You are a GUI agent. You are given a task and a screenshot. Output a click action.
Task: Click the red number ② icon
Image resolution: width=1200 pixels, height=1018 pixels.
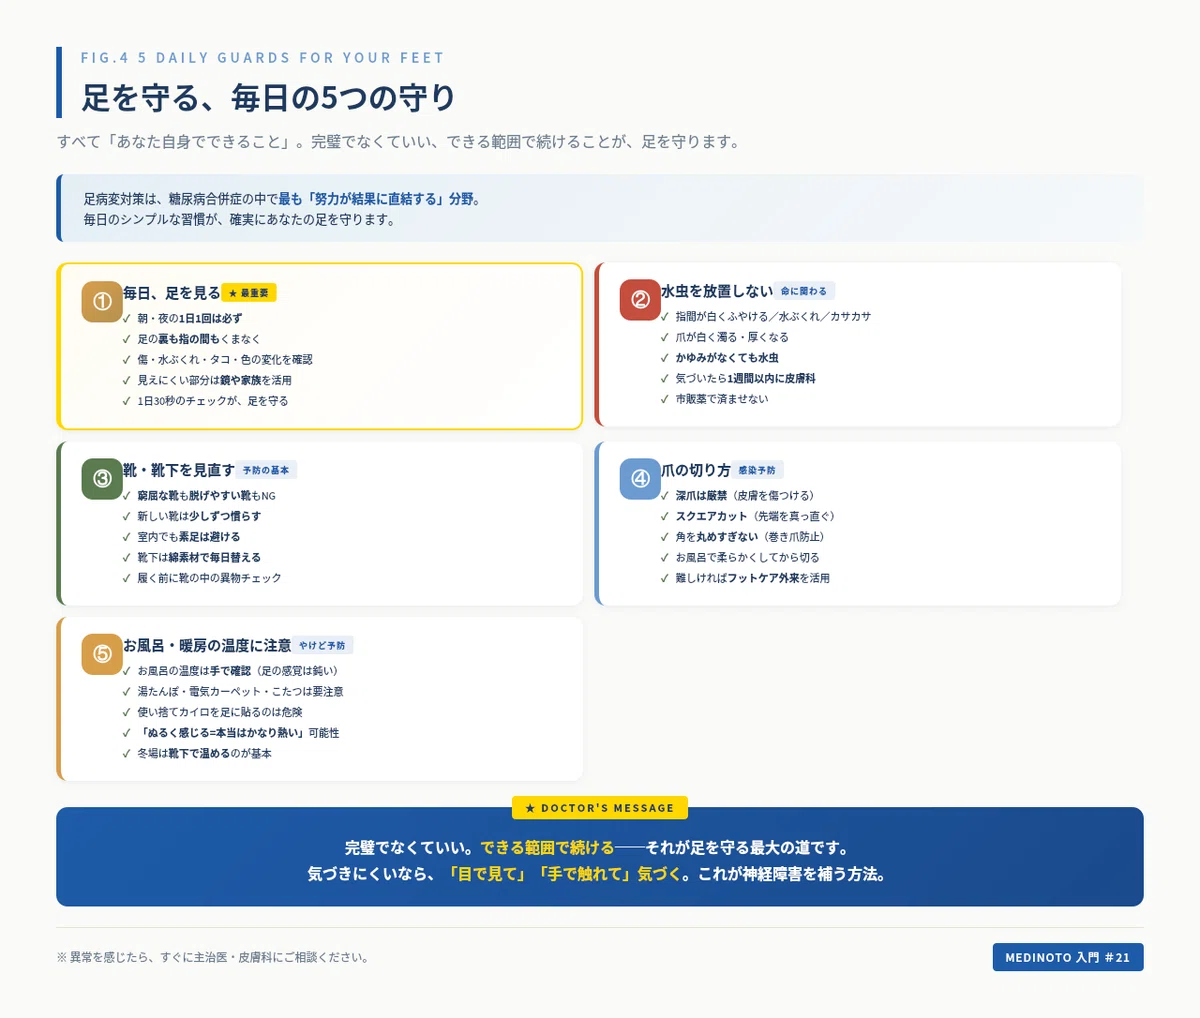coord(640,300)
